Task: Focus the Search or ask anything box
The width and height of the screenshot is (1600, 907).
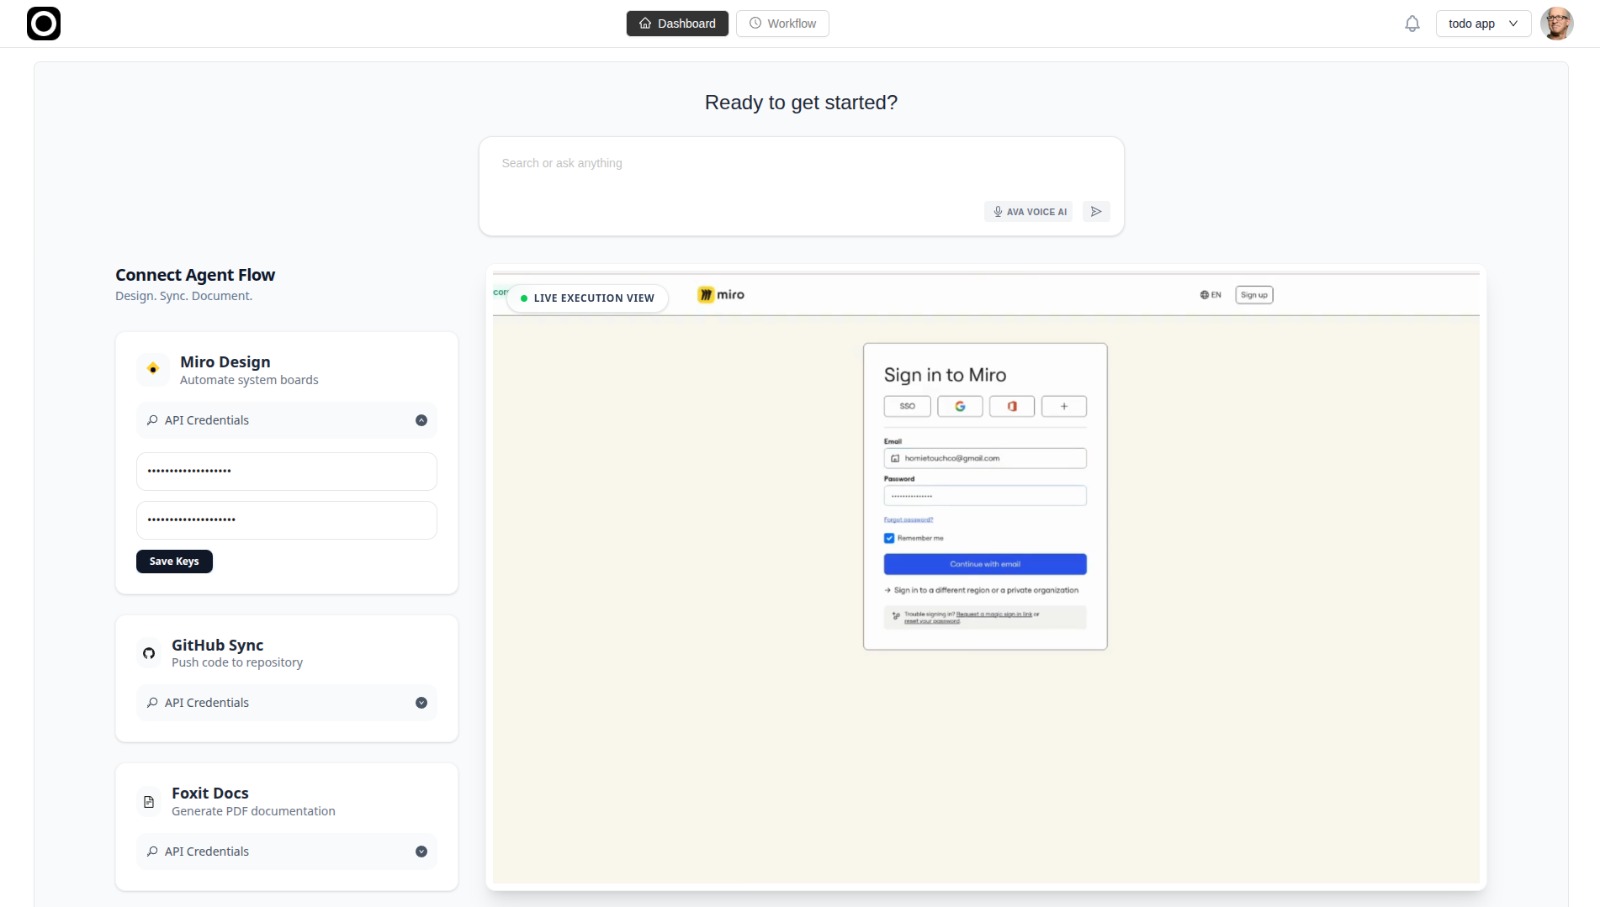Action: point(801,187)
